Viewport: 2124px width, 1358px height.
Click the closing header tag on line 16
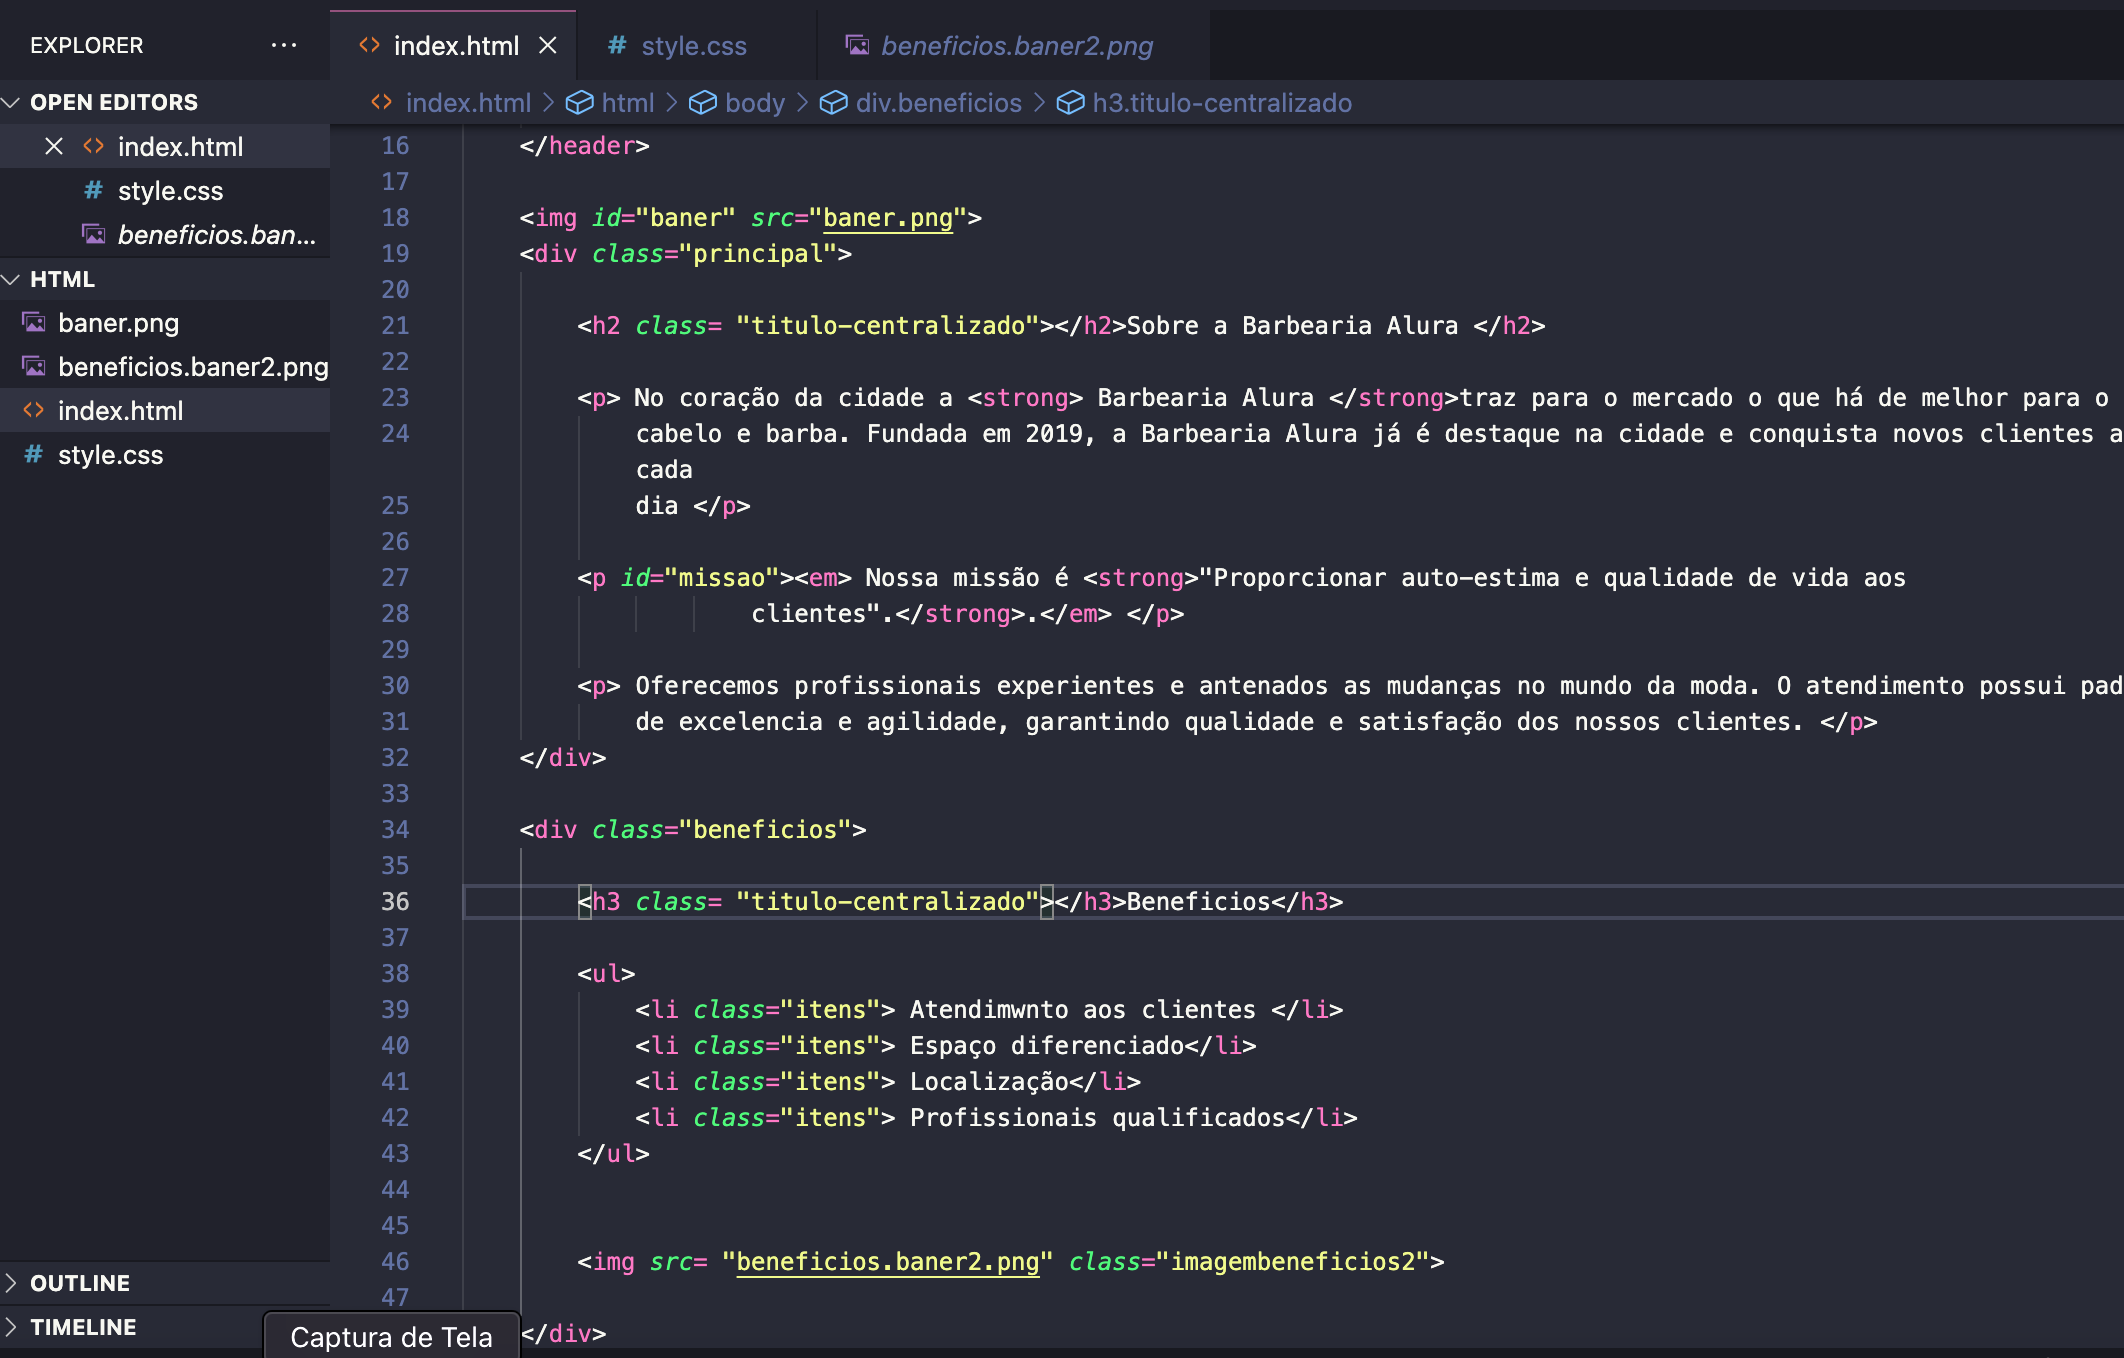585,146
